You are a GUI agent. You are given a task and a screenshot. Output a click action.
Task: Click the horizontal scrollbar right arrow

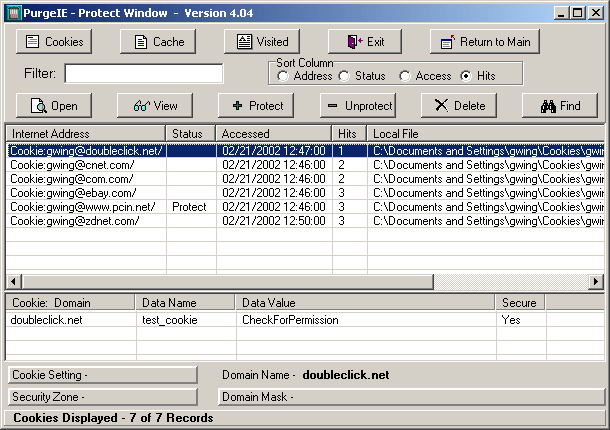pyautogui.click(x=596, y=281)
